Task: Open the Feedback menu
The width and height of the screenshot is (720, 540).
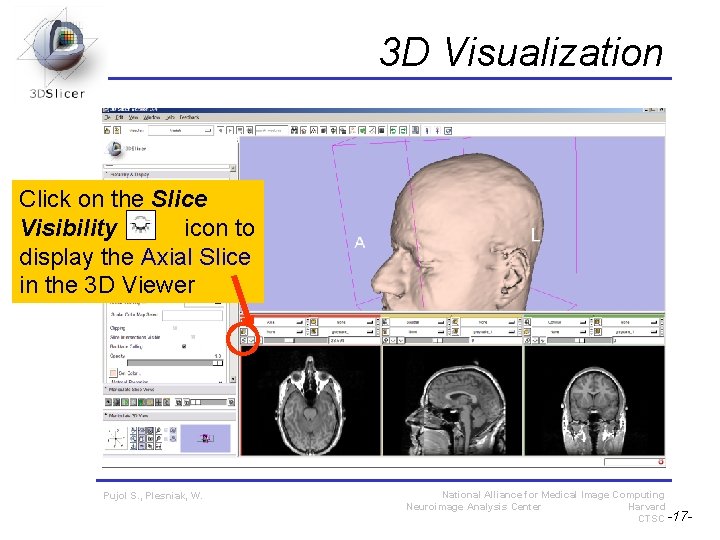Action: click(189, 117)
